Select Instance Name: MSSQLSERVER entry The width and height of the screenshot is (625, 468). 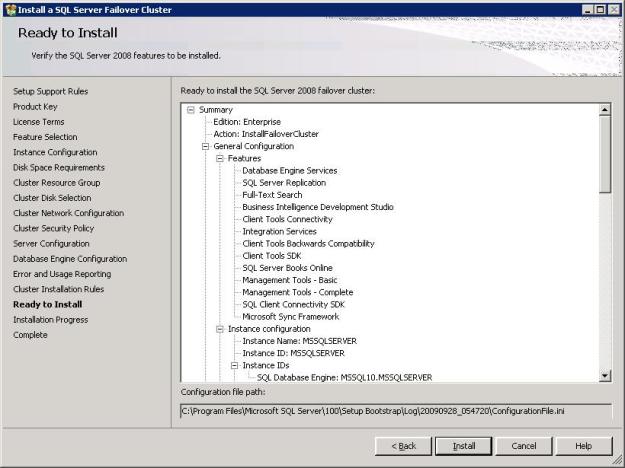coord(299,341)
